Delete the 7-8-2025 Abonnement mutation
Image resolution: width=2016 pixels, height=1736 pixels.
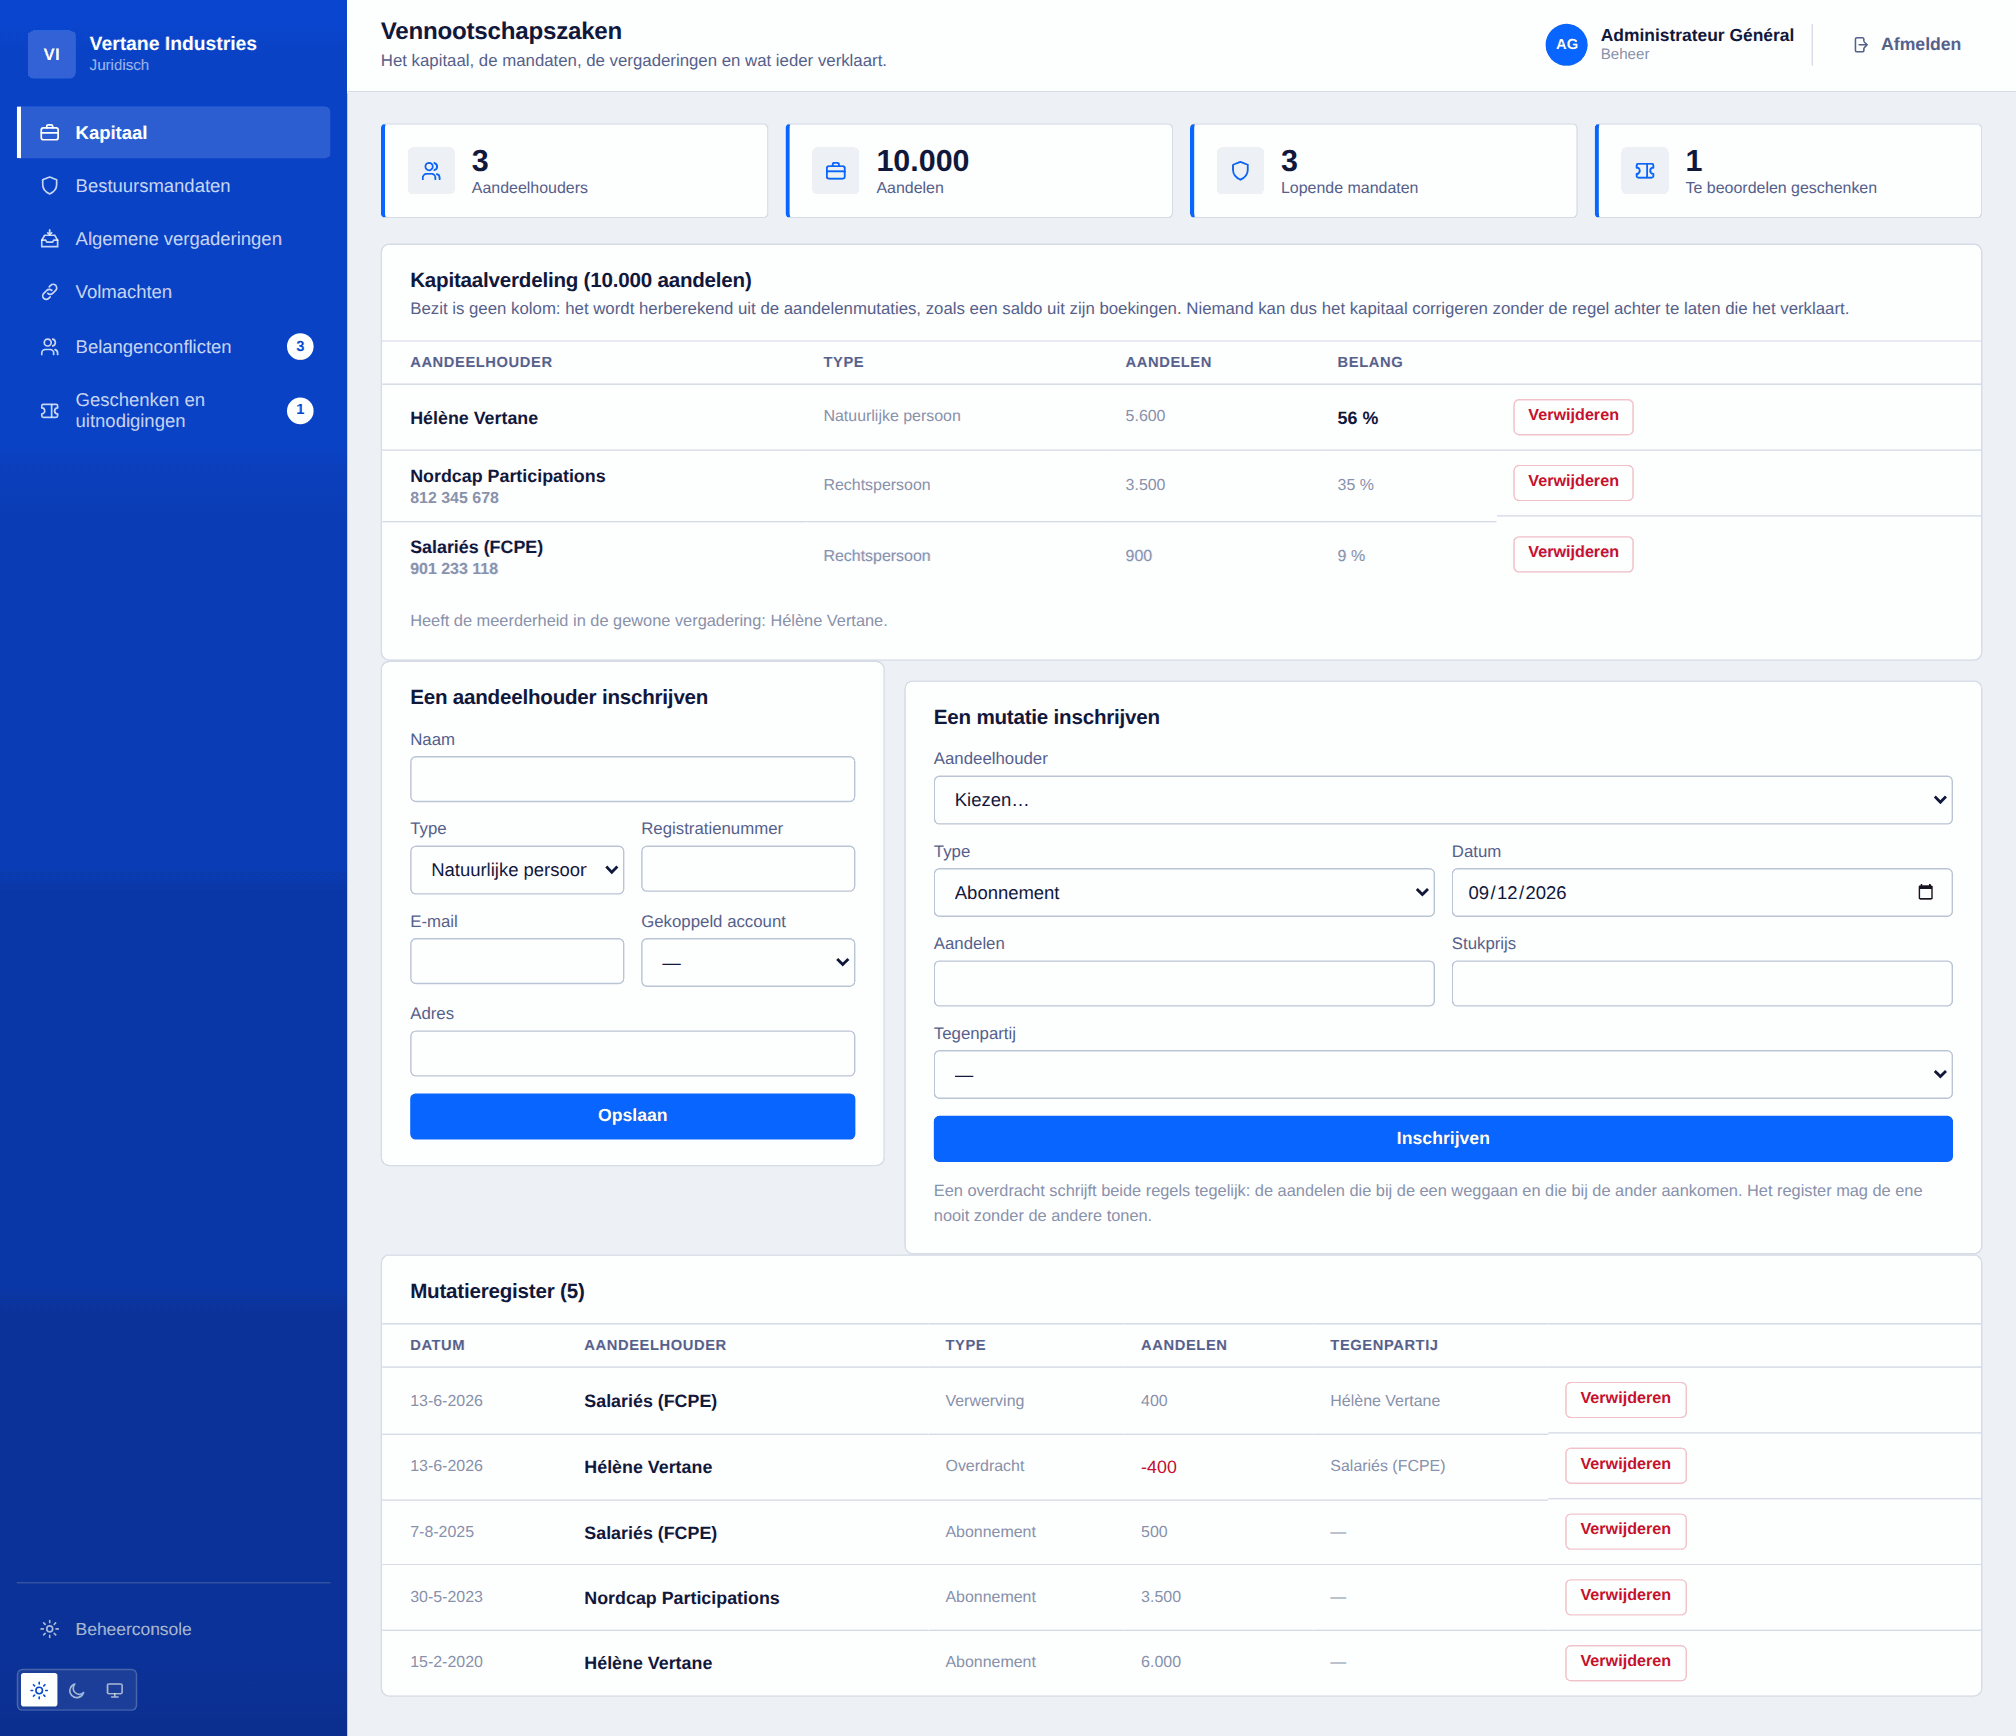[1625, 1531]
